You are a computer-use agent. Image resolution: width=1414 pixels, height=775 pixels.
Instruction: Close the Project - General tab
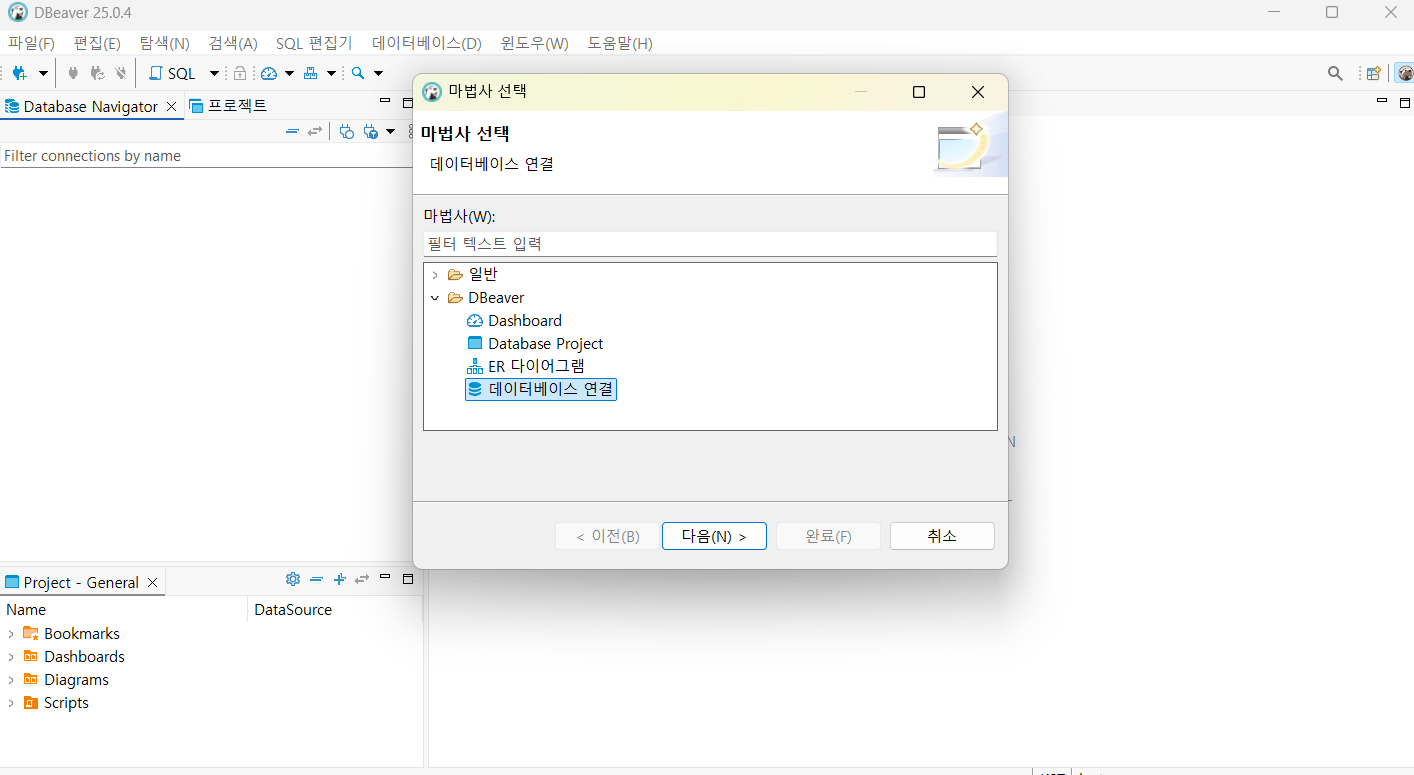[x=152, y=582]
